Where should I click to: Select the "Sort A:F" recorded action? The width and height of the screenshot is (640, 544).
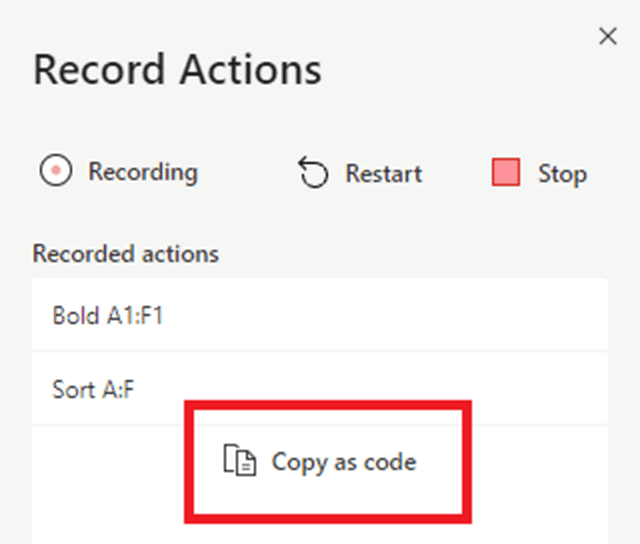tap(94, 389)
